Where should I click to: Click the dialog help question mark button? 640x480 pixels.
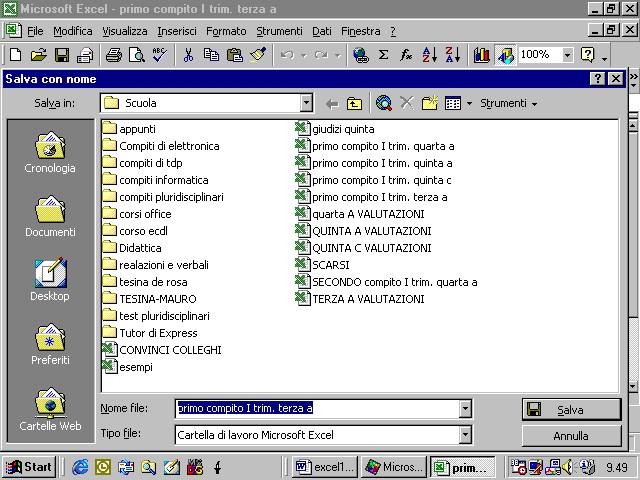click(x=598, y=78)
